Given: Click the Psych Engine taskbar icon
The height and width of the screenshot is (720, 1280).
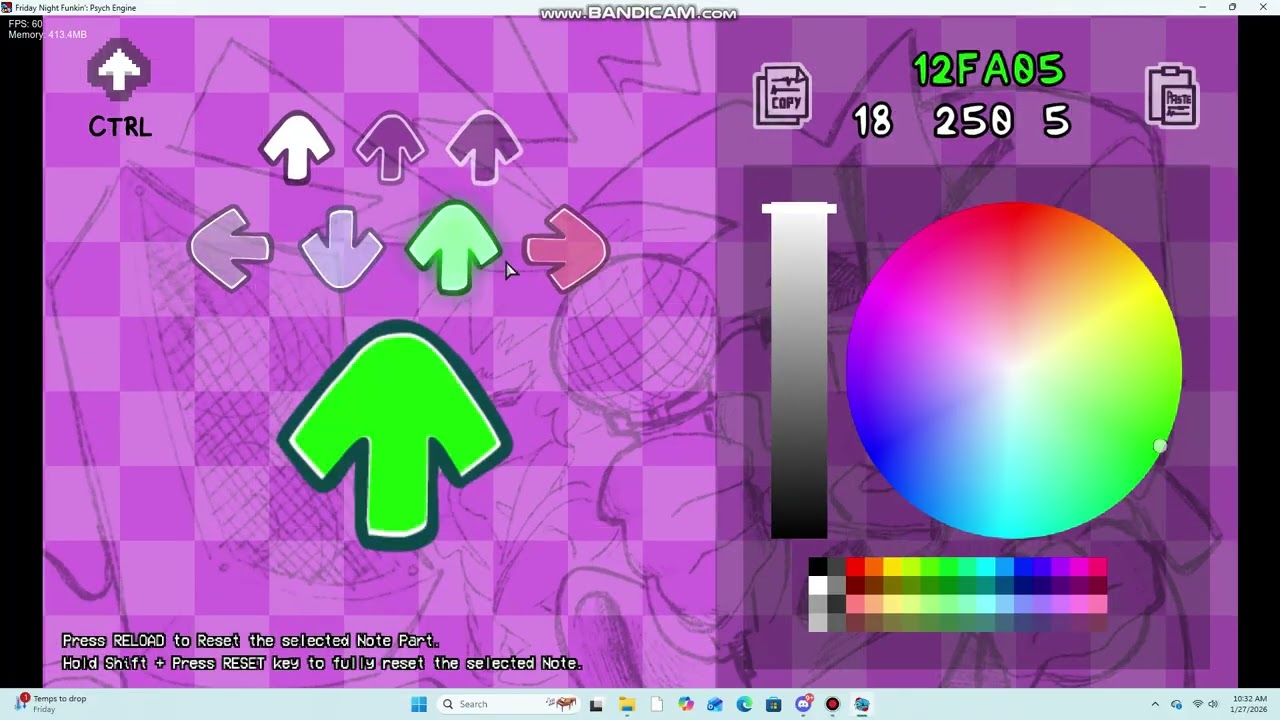Looking at the screenshot, I should pos(861,704).
